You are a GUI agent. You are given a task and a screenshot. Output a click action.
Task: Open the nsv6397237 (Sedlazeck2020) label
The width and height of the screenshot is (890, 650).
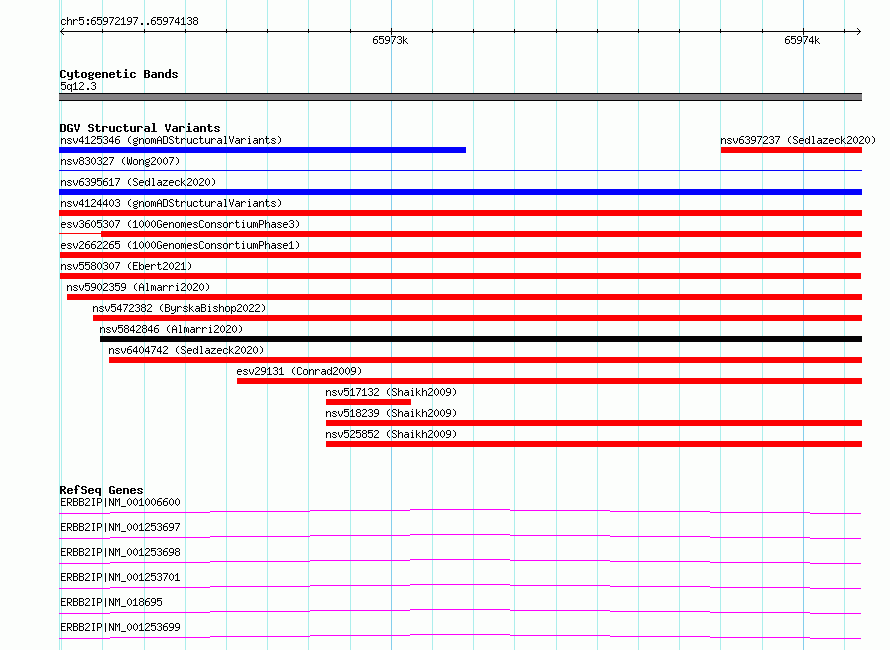[797, 140]
